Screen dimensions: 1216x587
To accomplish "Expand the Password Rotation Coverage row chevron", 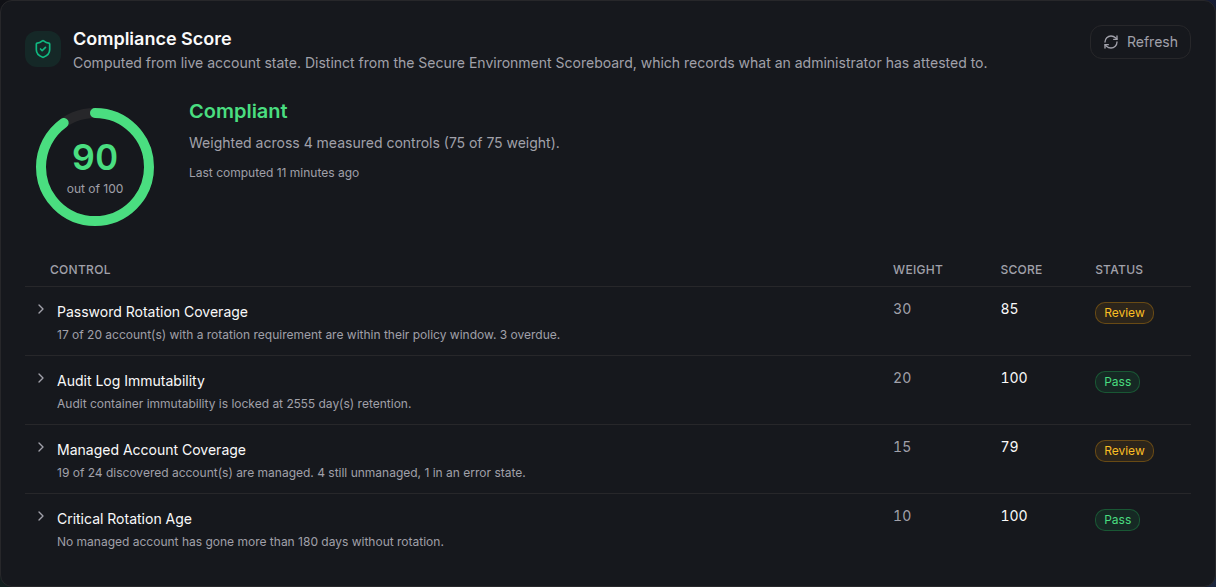I will [x=41, y=310].
